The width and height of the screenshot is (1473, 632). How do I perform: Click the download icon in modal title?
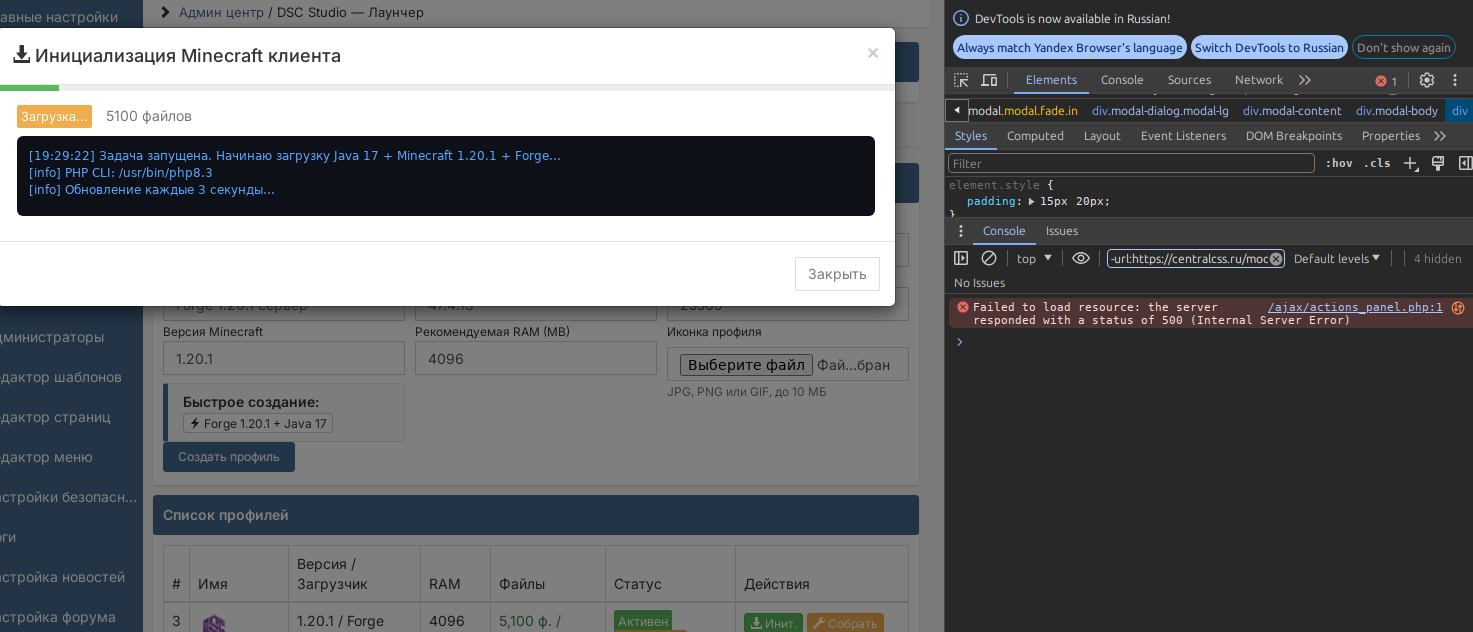coord(22,55)
